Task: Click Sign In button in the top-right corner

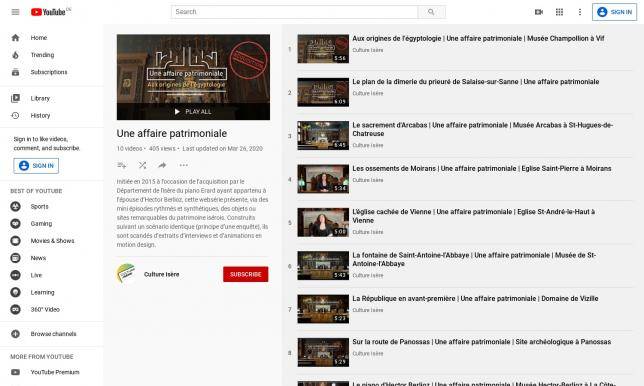Action: [614, 12]
